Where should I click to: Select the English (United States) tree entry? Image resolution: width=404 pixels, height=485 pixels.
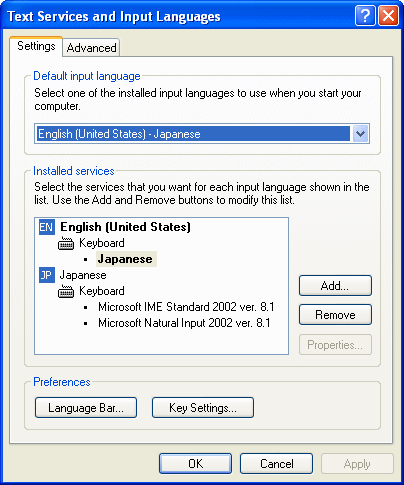tap(125, 227)
